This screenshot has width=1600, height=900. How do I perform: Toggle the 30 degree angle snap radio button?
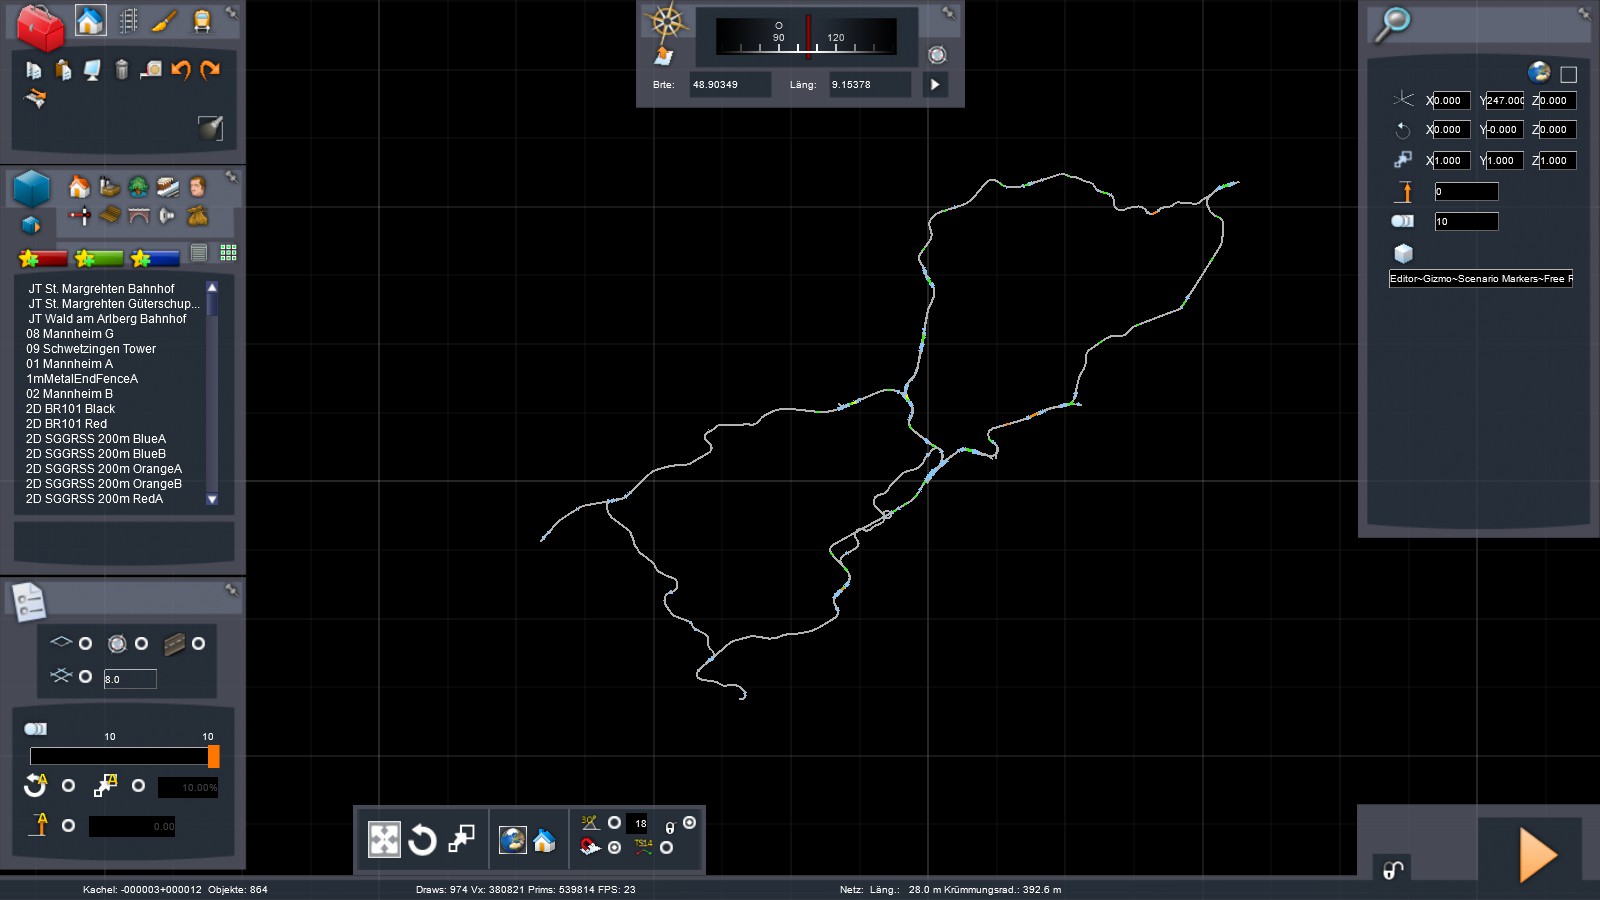point(614,823)
